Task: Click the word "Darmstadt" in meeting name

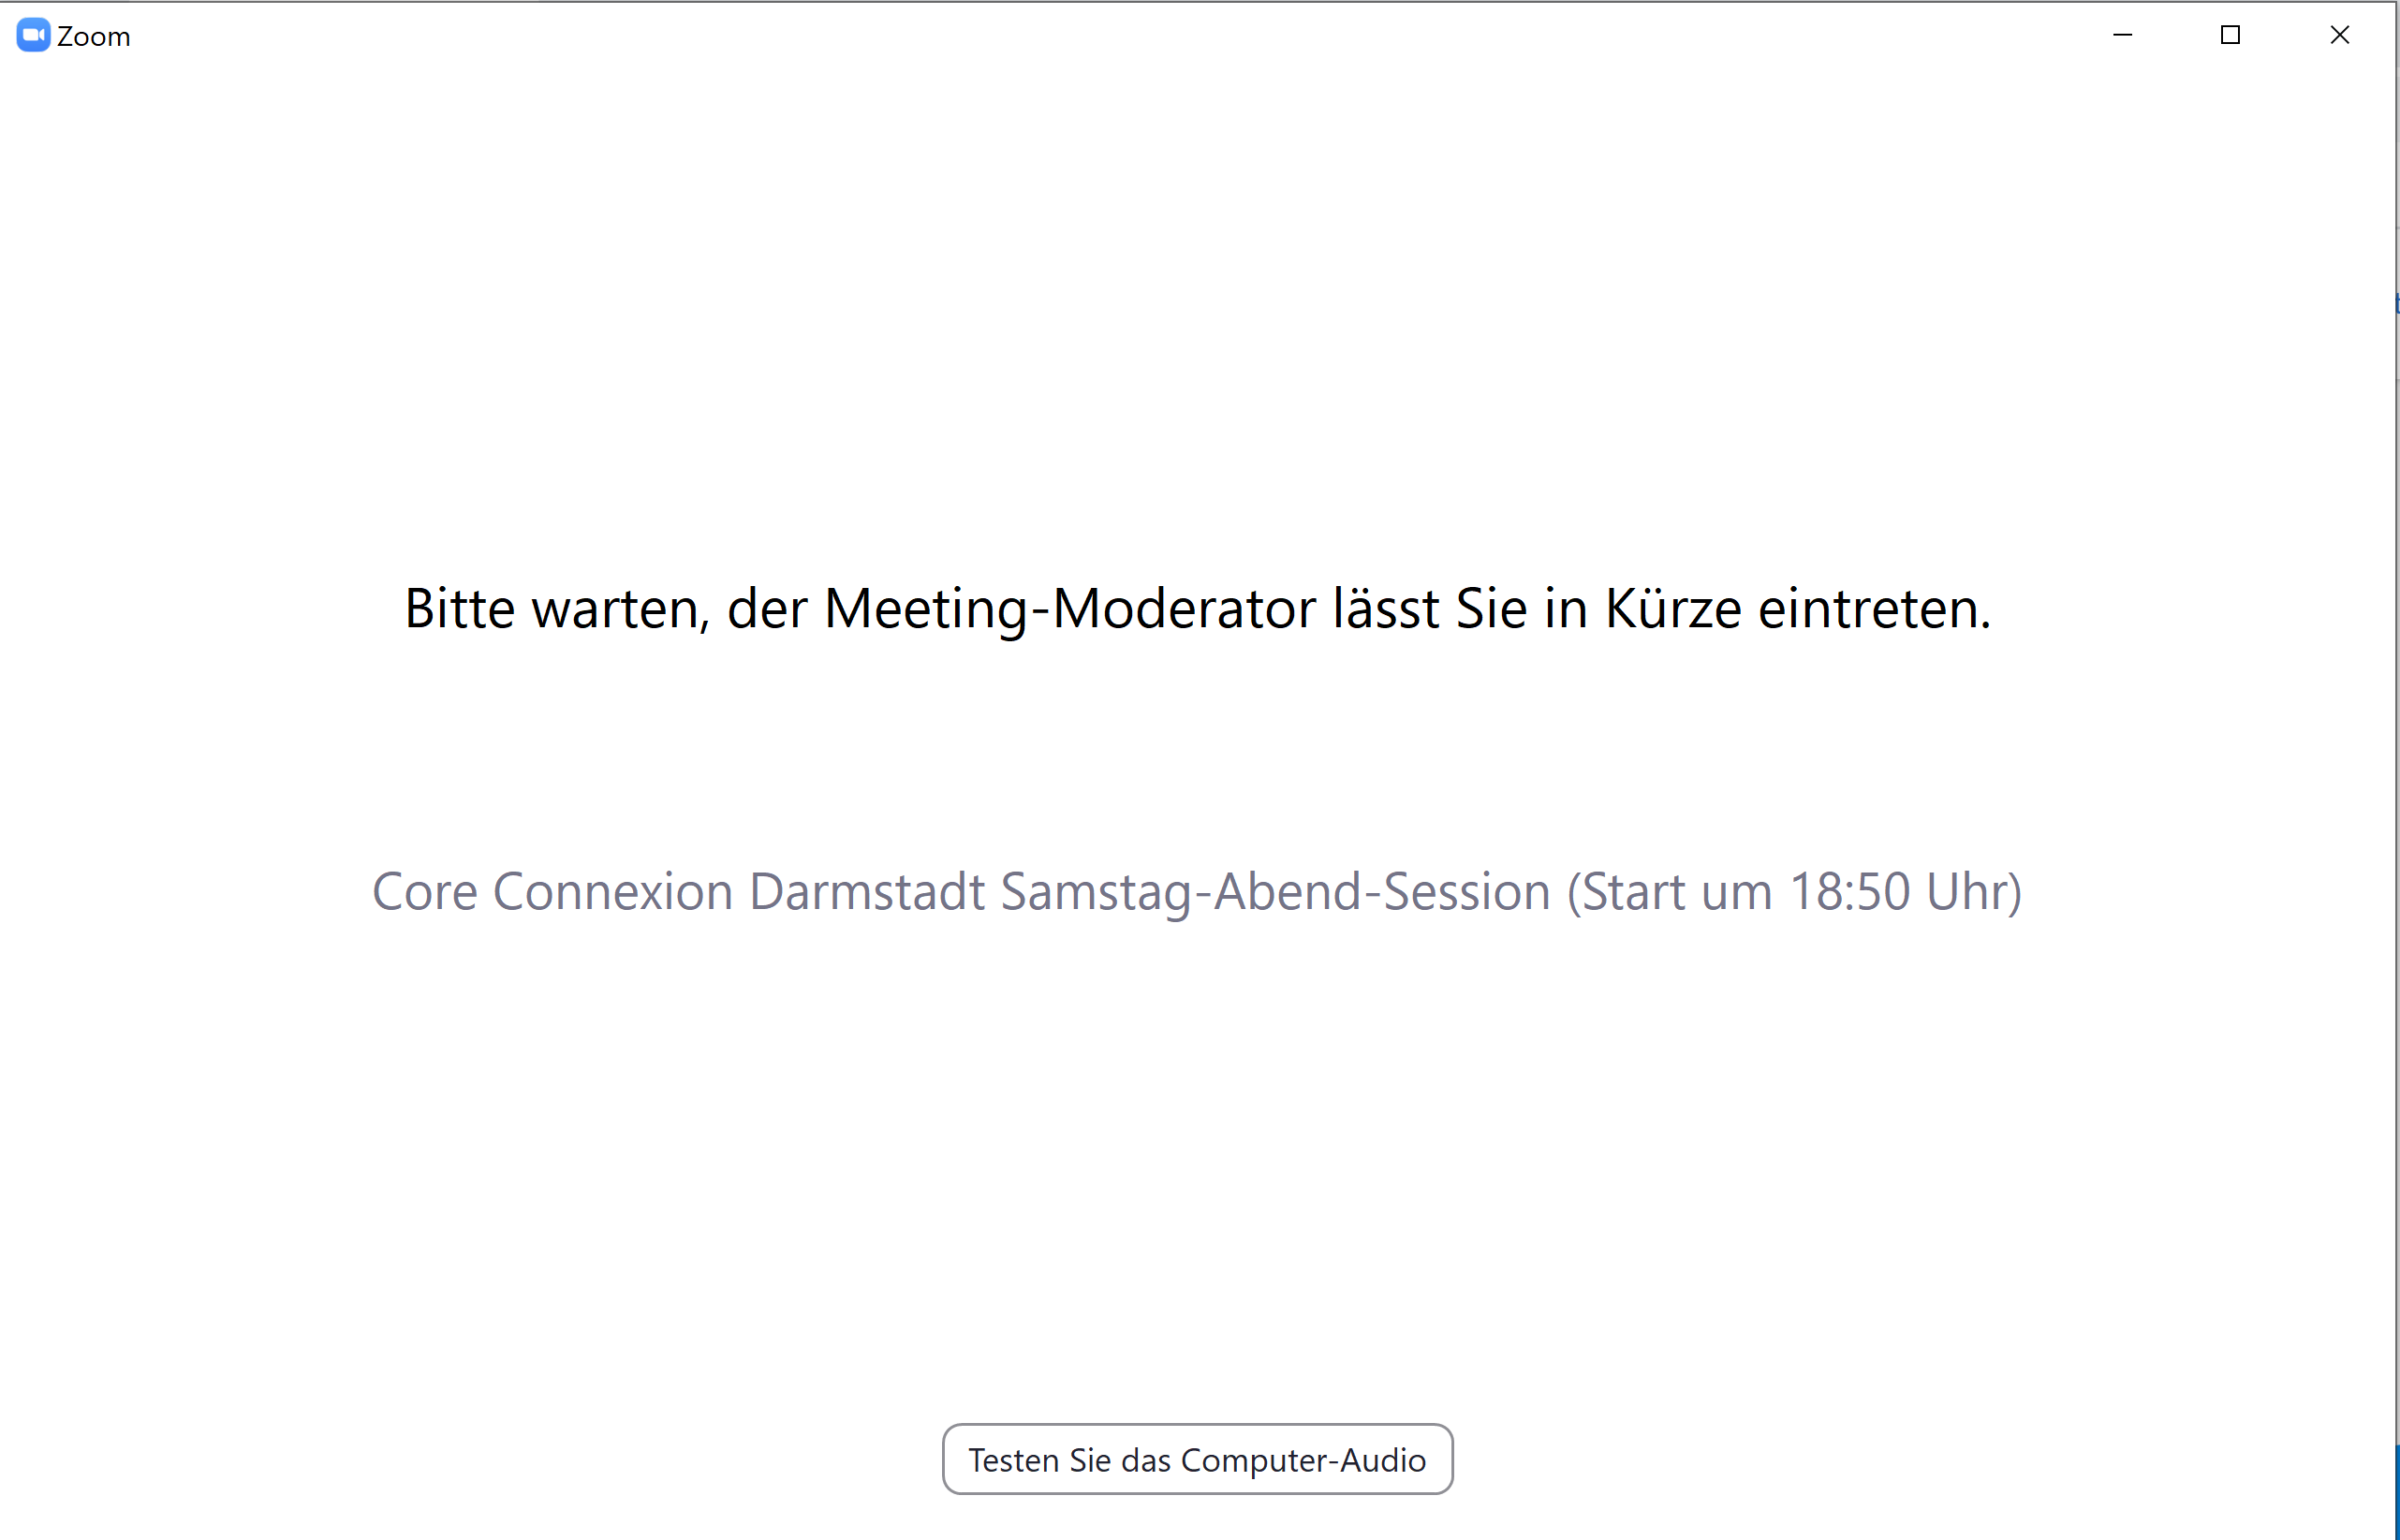Action: (x=867, y=891)
